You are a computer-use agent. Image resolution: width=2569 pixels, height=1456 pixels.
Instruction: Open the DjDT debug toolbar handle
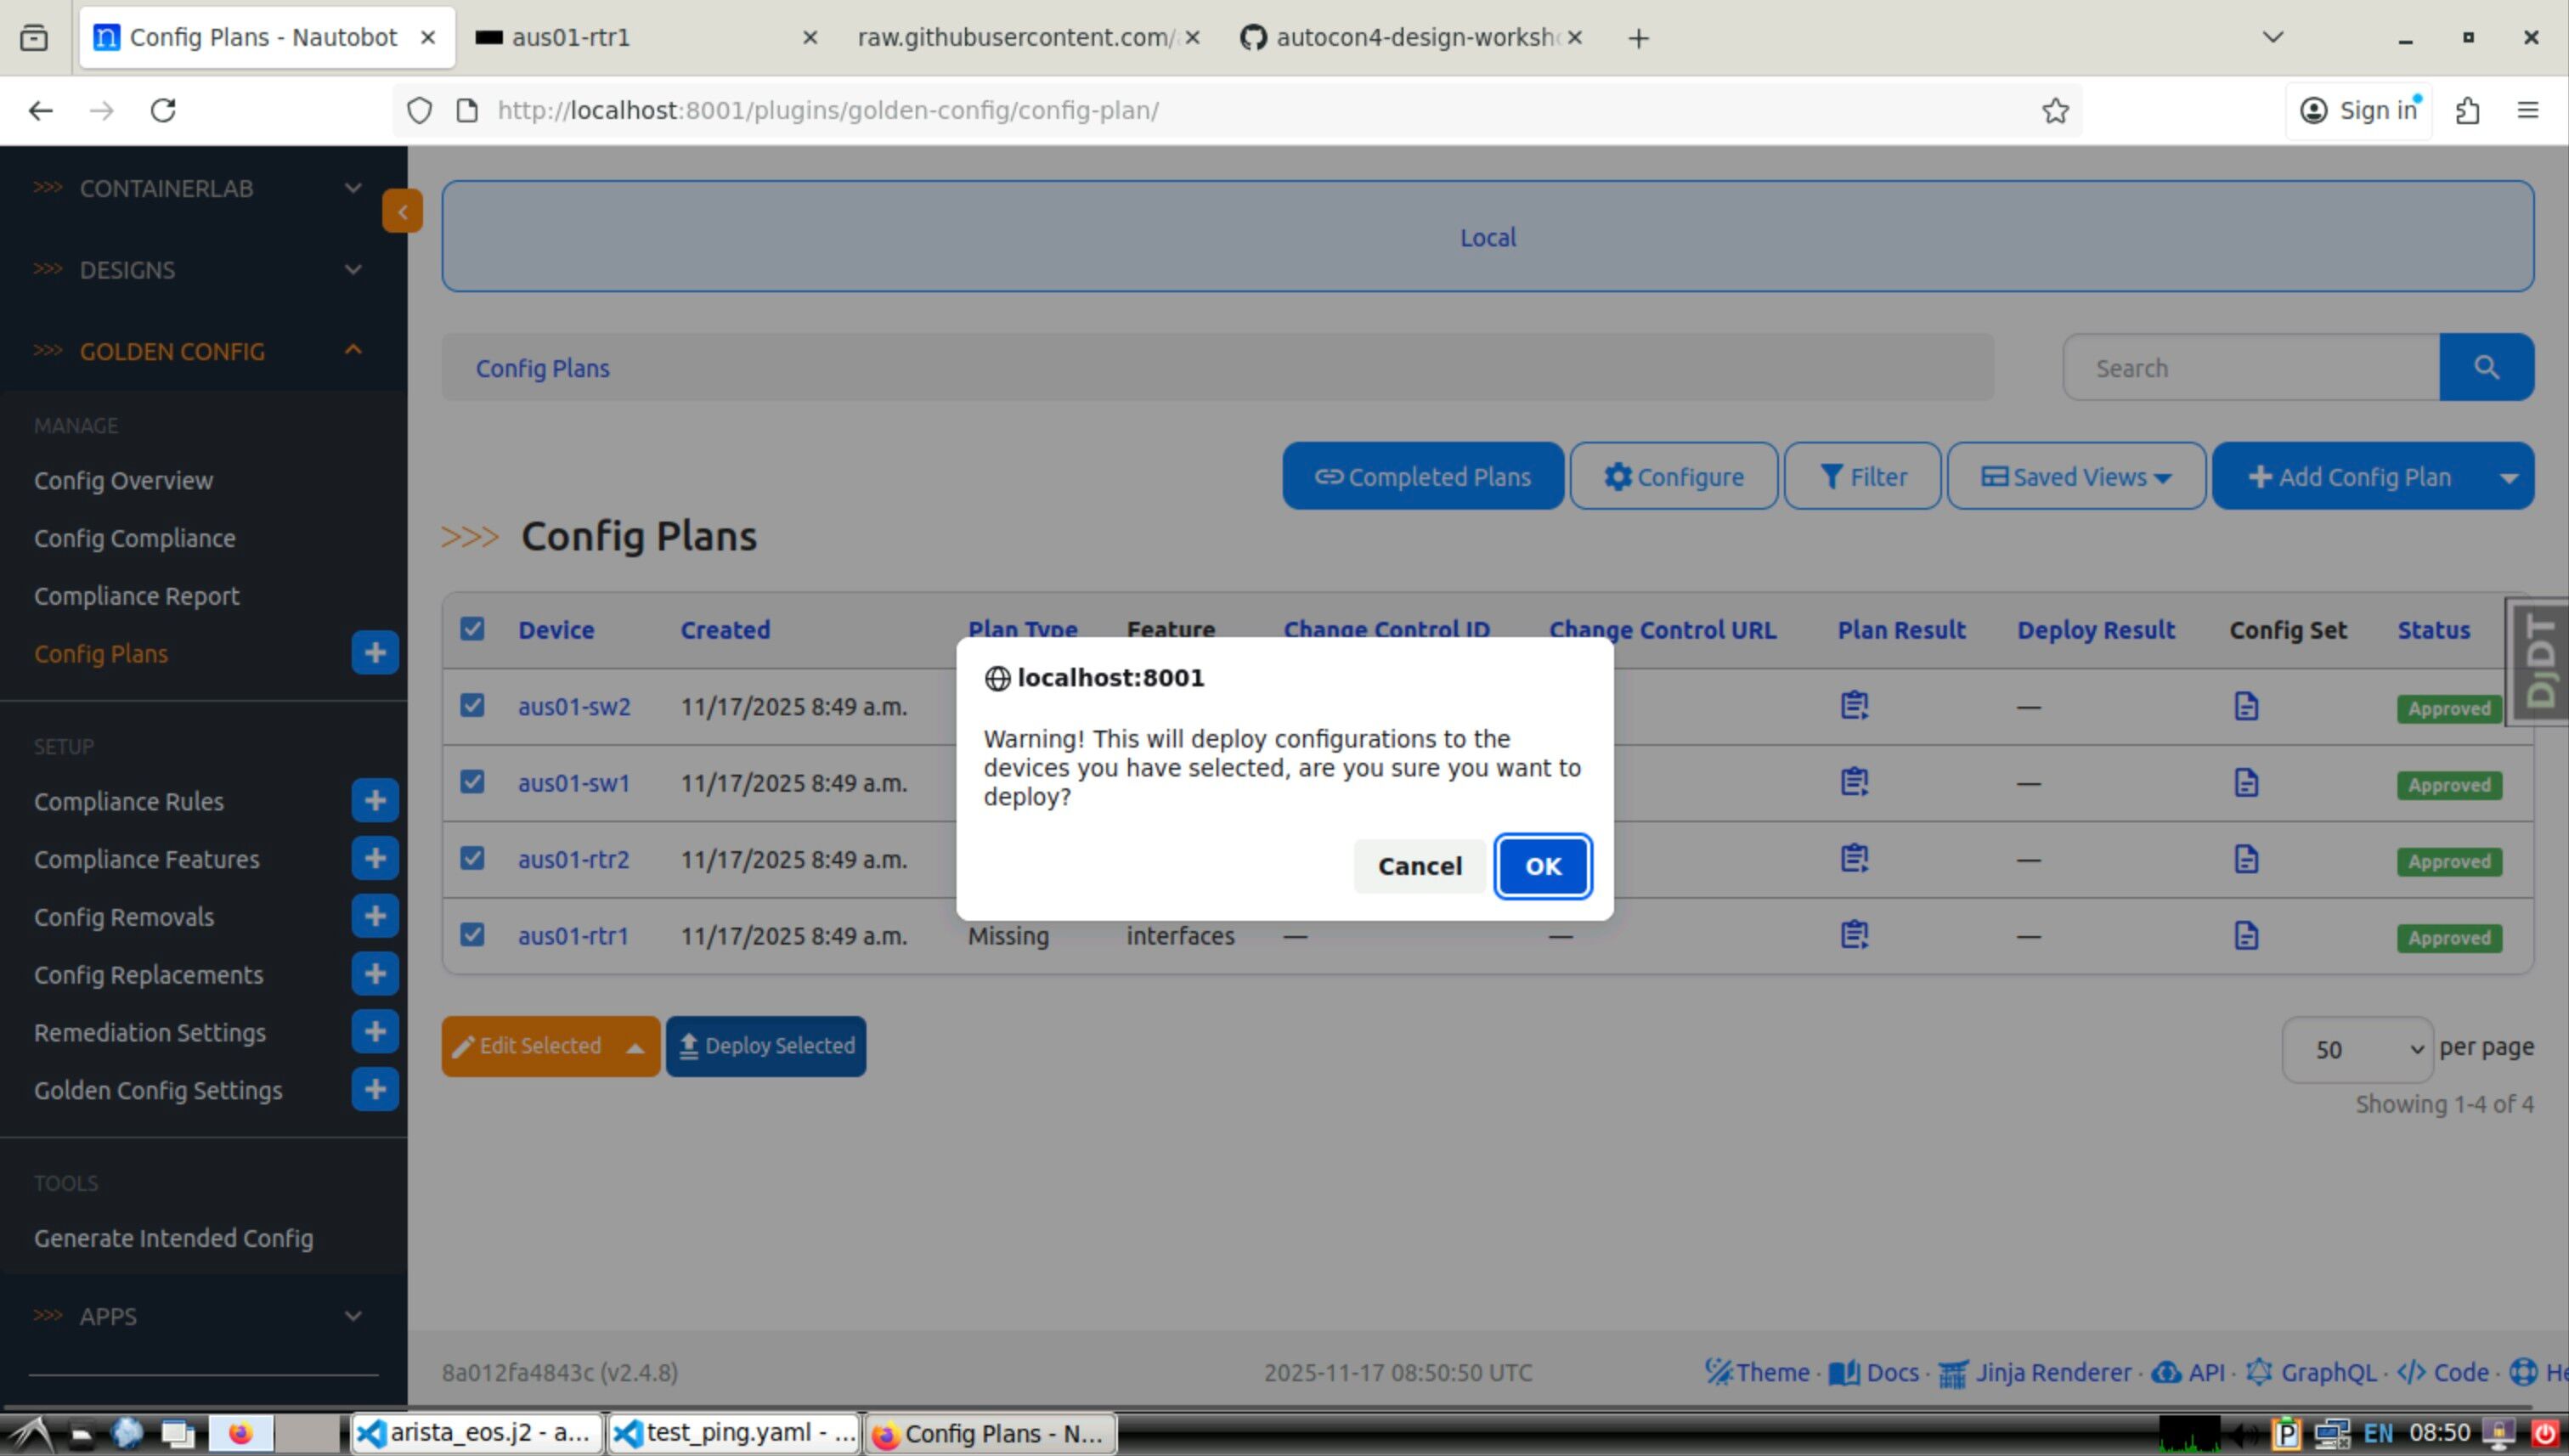2540,661
